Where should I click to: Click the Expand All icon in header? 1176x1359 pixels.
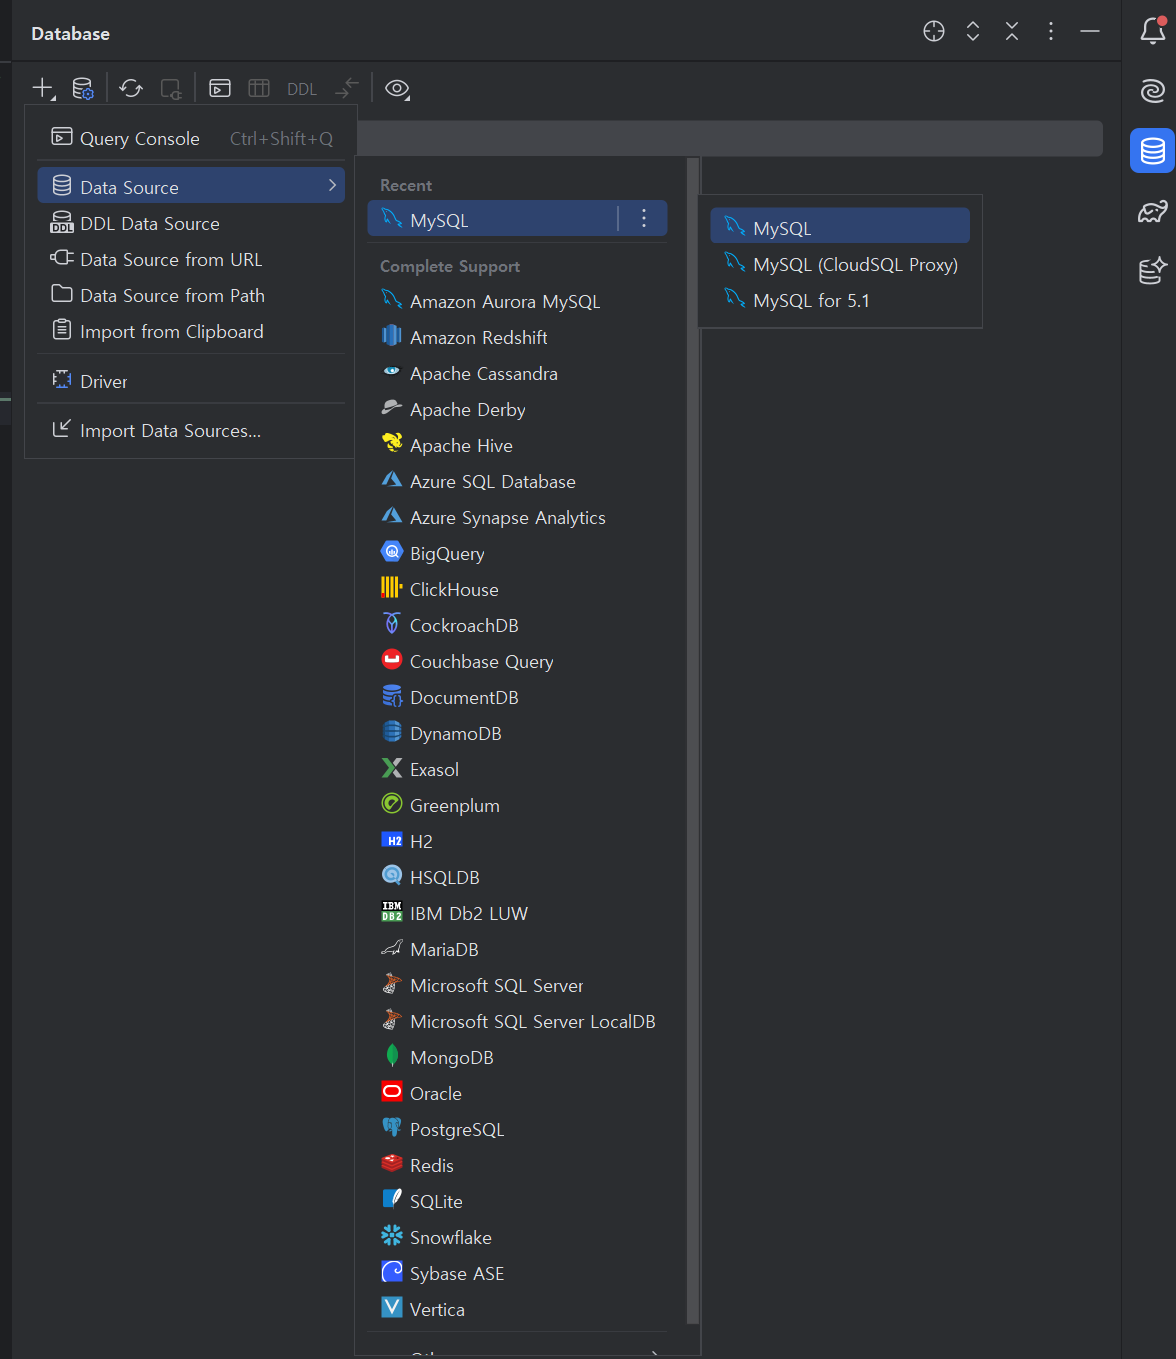coord(973,31)
